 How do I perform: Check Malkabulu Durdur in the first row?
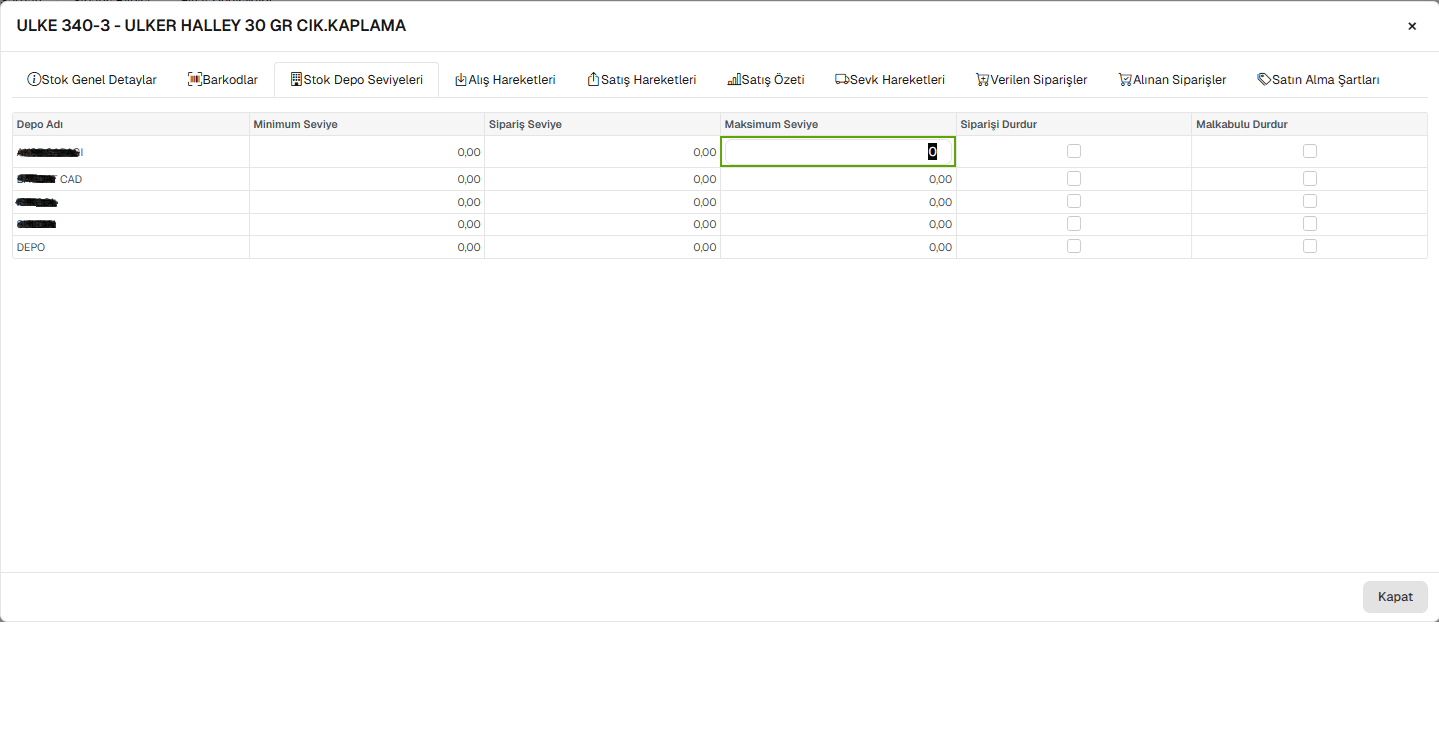coord(1310,151)
